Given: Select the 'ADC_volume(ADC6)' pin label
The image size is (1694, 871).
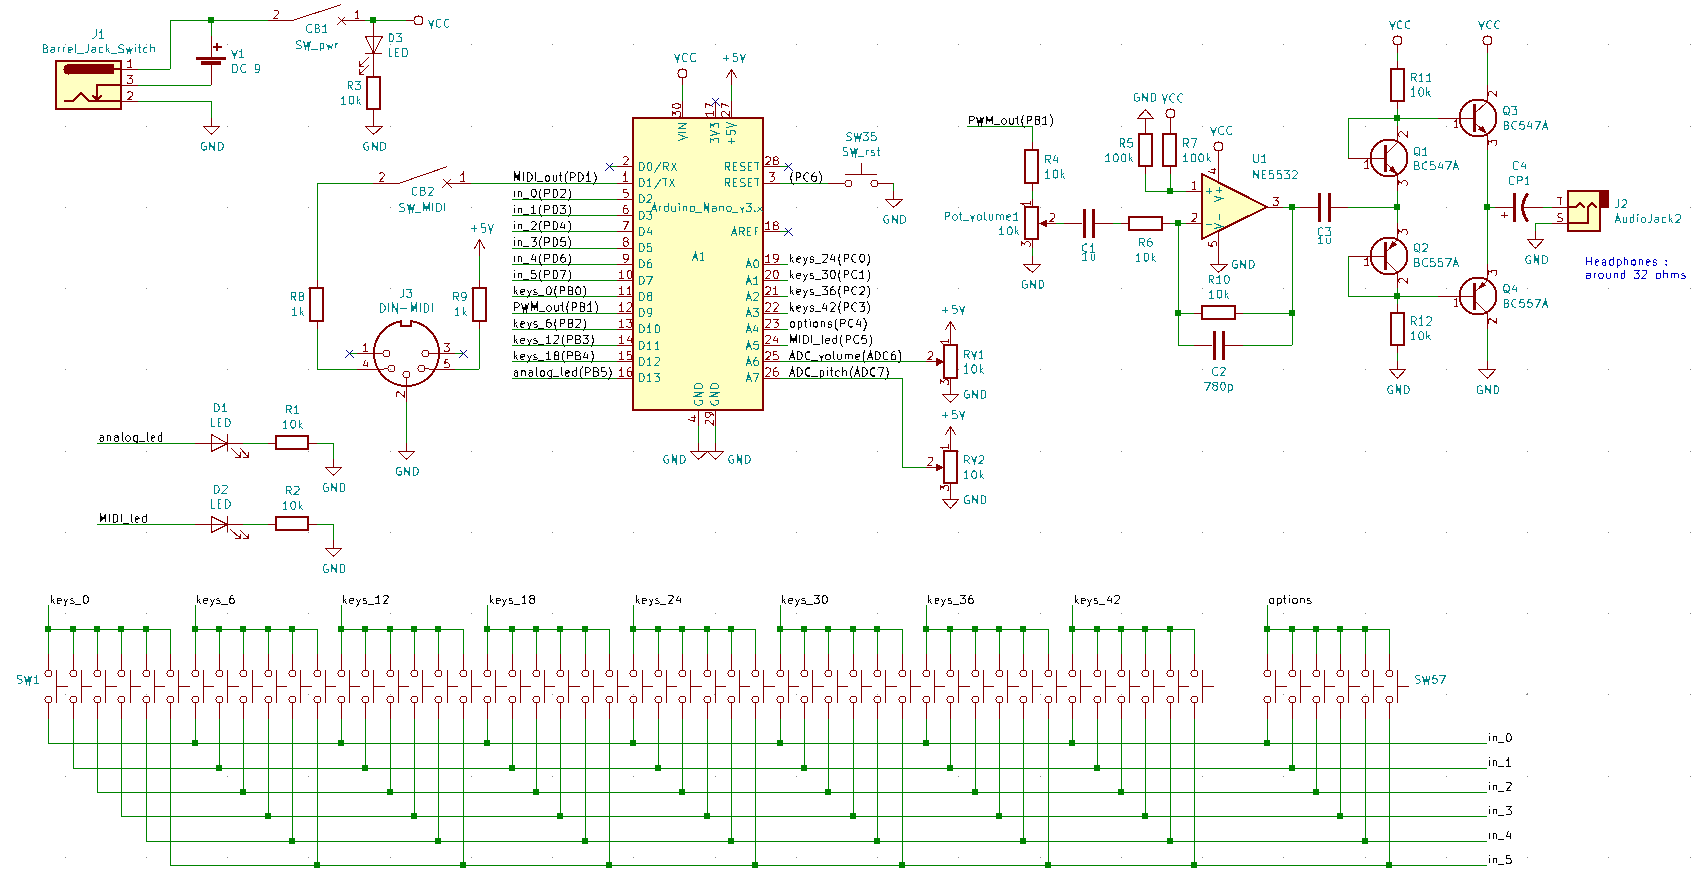Looking at the screenshot, I should point(845,355).
